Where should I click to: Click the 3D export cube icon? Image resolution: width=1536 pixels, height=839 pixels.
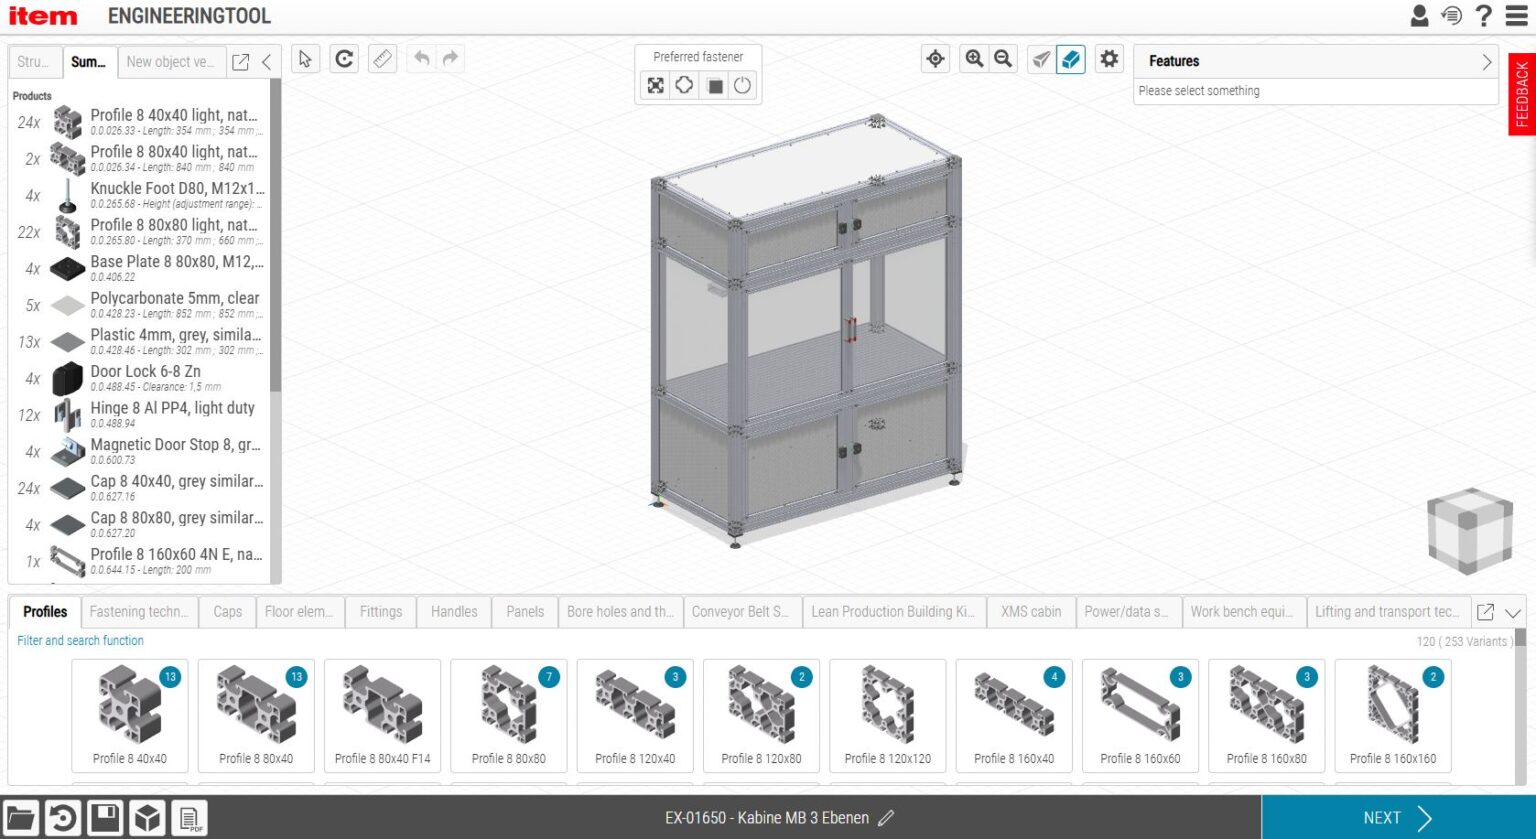point(146,817)
